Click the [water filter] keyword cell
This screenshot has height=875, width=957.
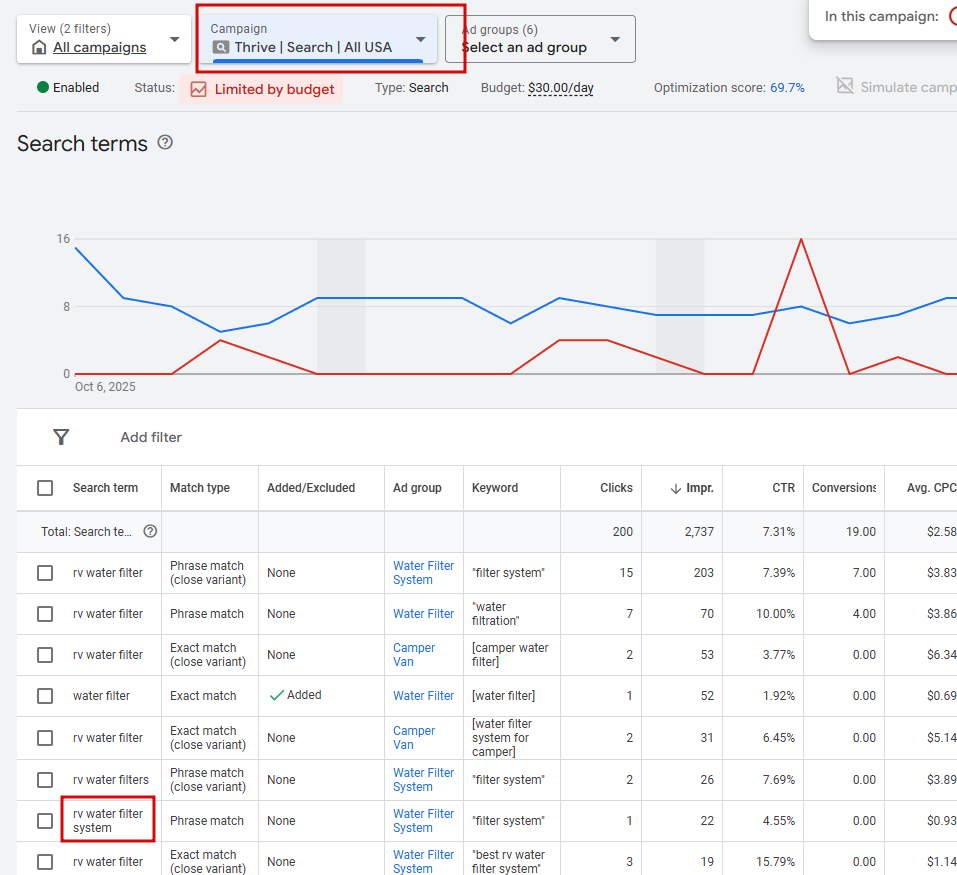[x=503, y=696]
